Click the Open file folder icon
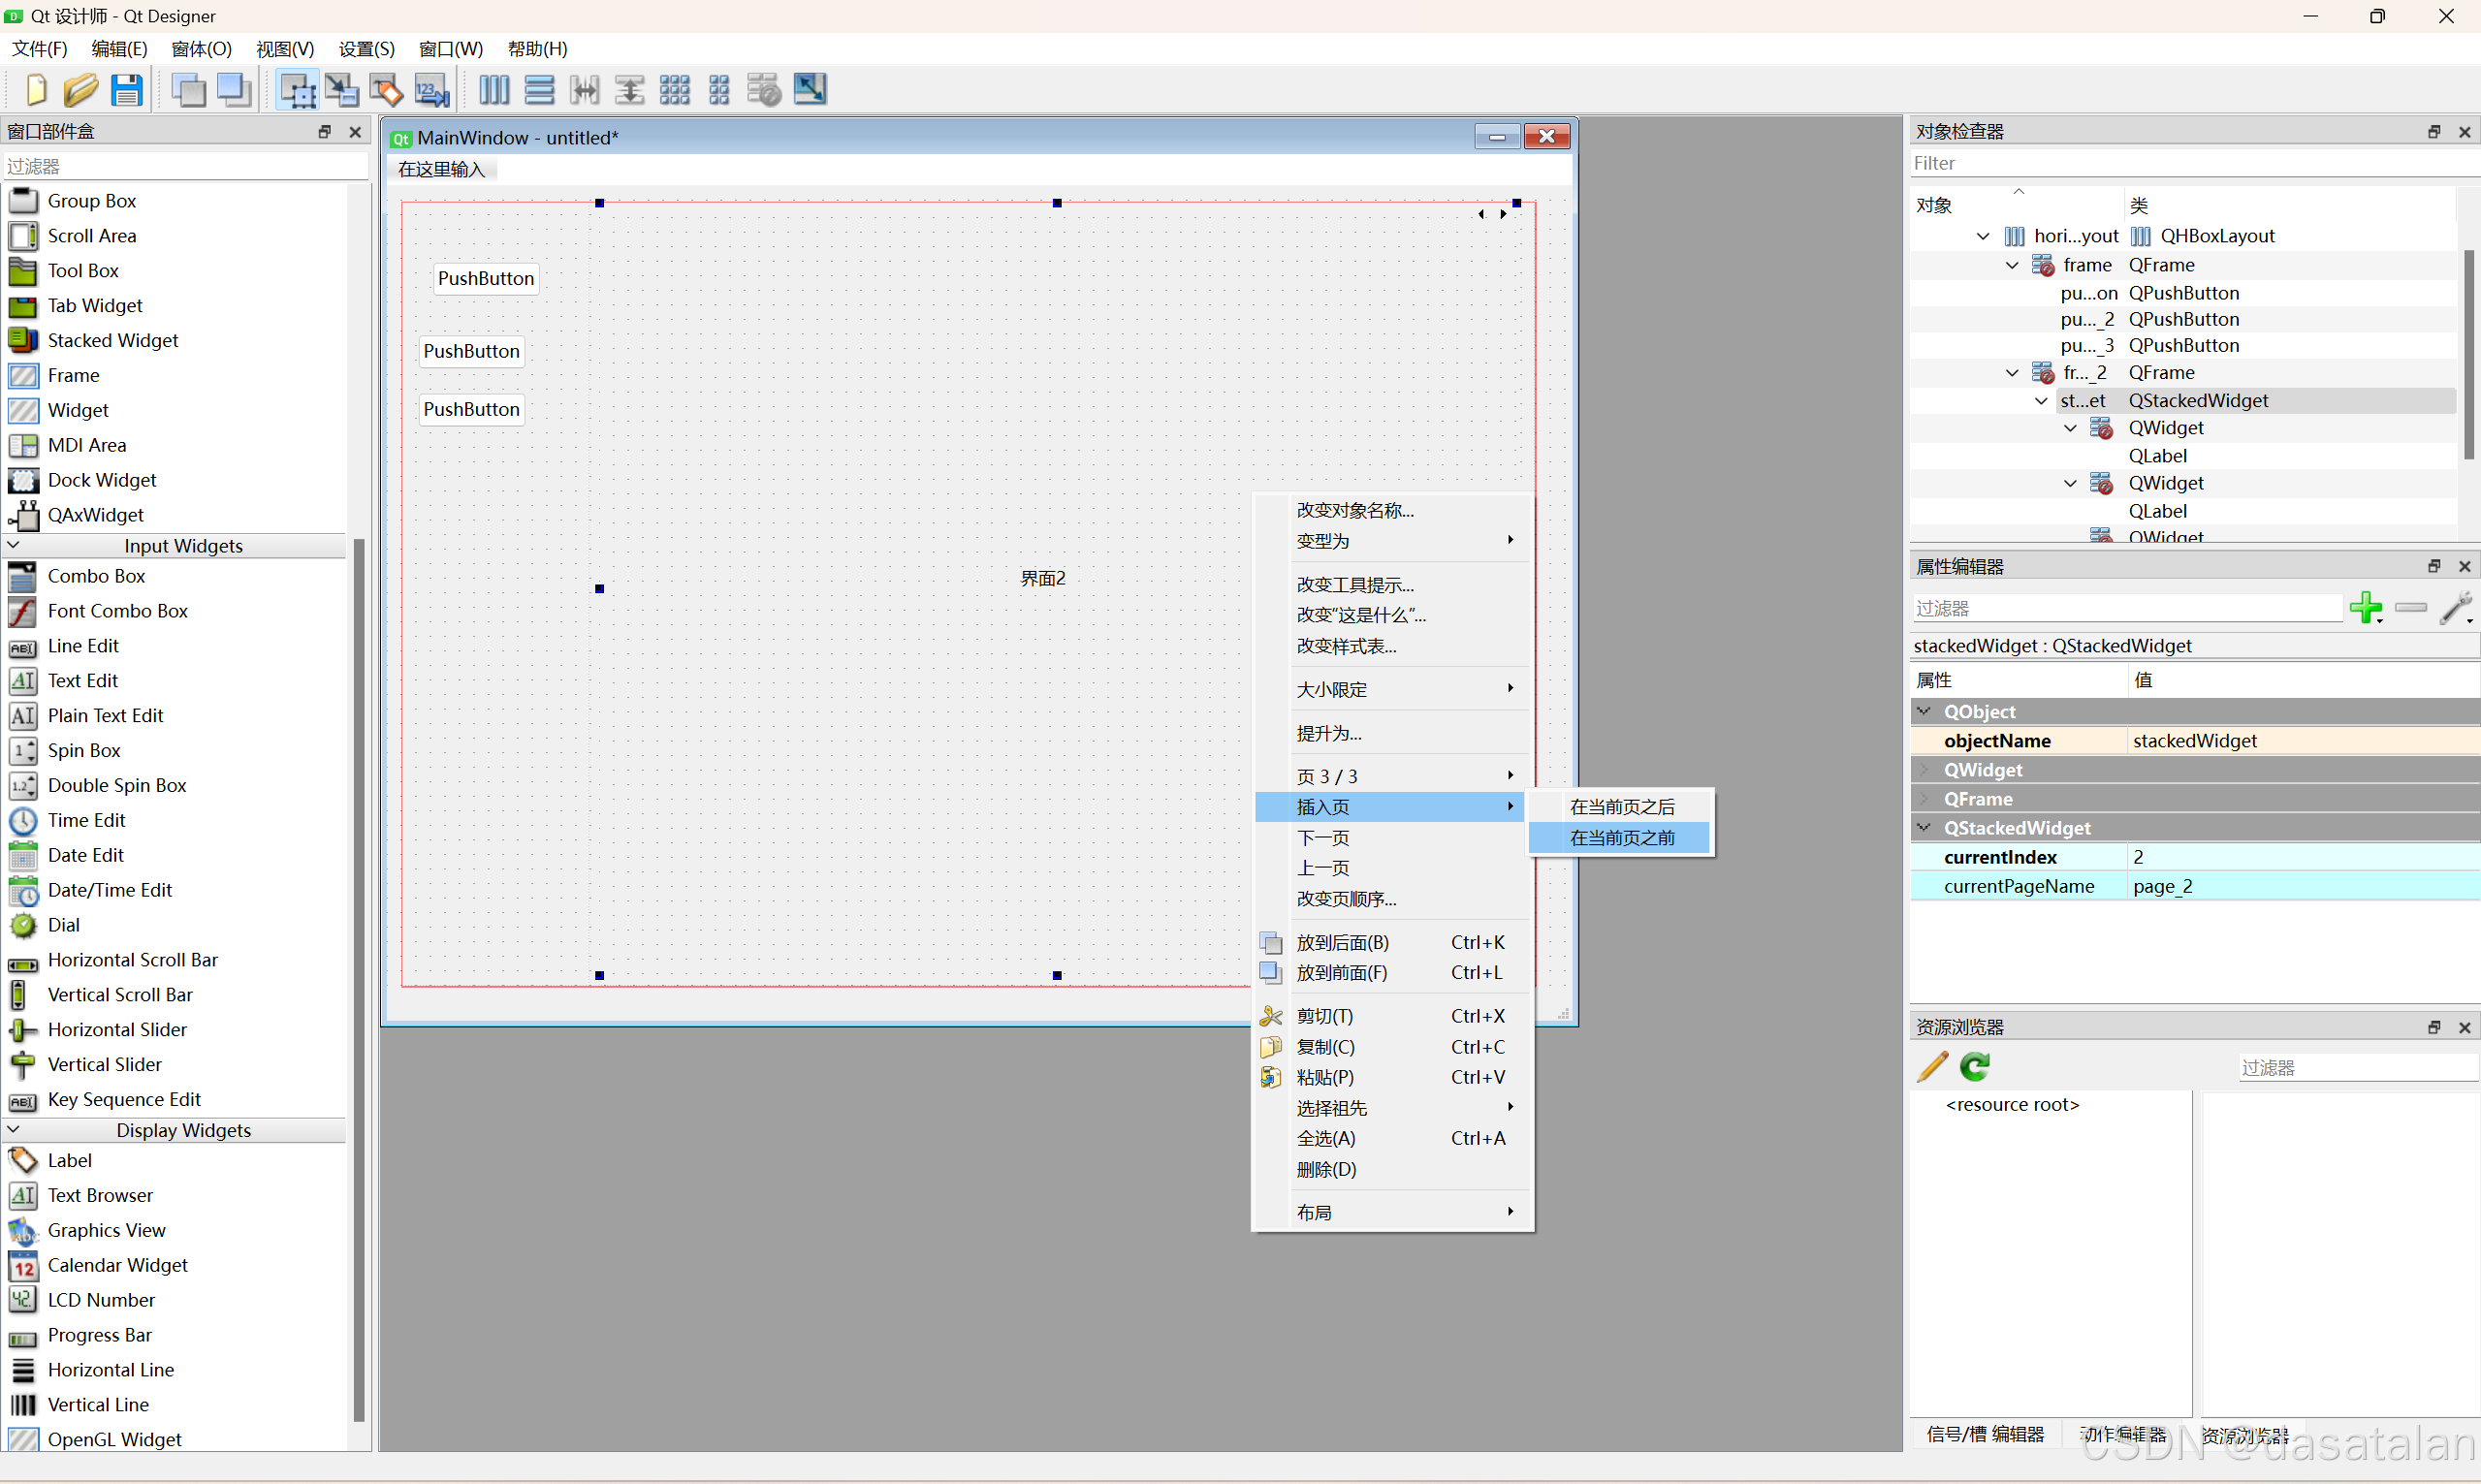2481x1484 pixels. pyautogui.click(x=80, y=90)
